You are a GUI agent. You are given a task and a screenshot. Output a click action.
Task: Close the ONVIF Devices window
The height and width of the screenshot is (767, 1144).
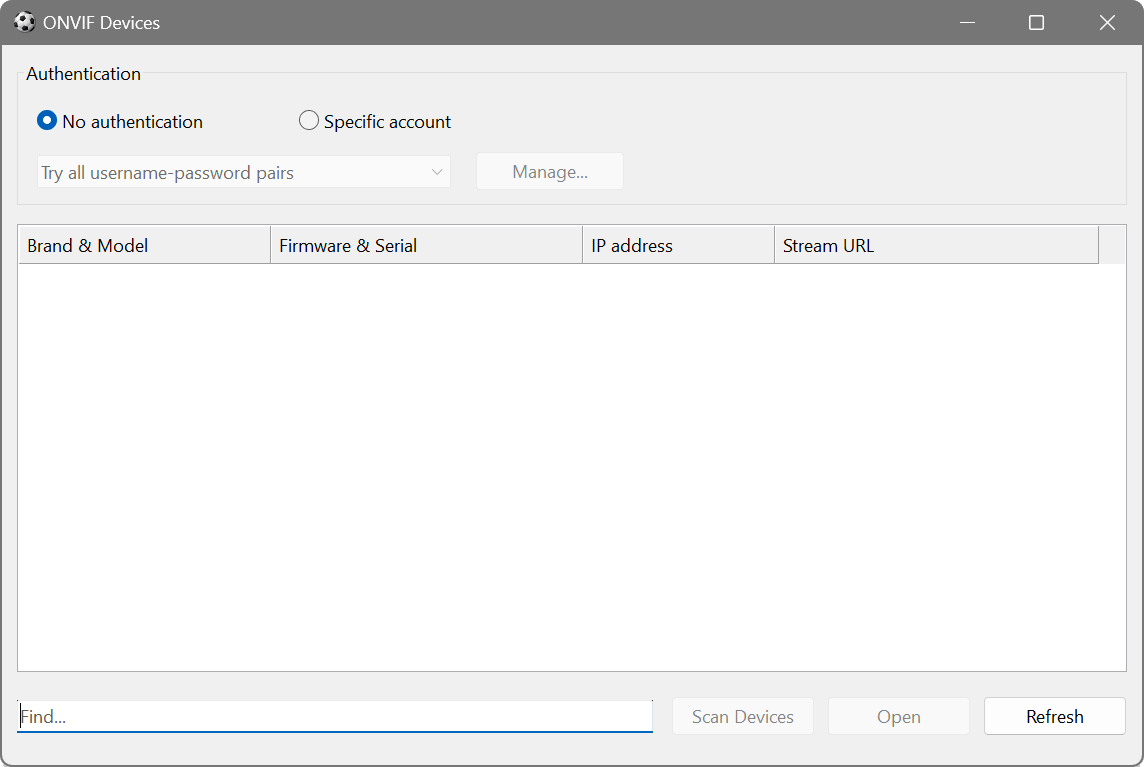tap(1107, 22)
